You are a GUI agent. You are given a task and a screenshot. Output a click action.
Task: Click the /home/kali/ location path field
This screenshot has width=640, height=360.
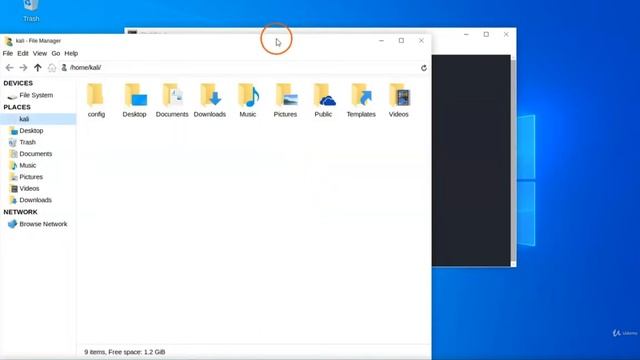point(239,68)
